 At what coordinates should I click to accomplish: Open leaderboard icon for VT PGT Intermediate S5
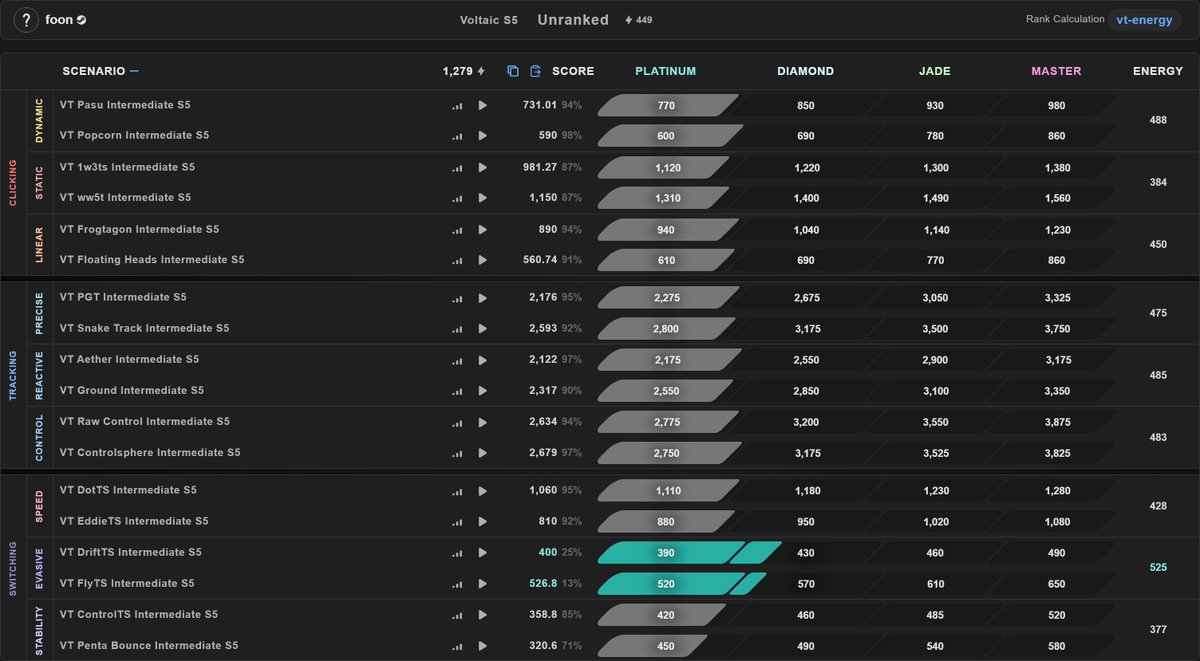[x=458, y=298]
